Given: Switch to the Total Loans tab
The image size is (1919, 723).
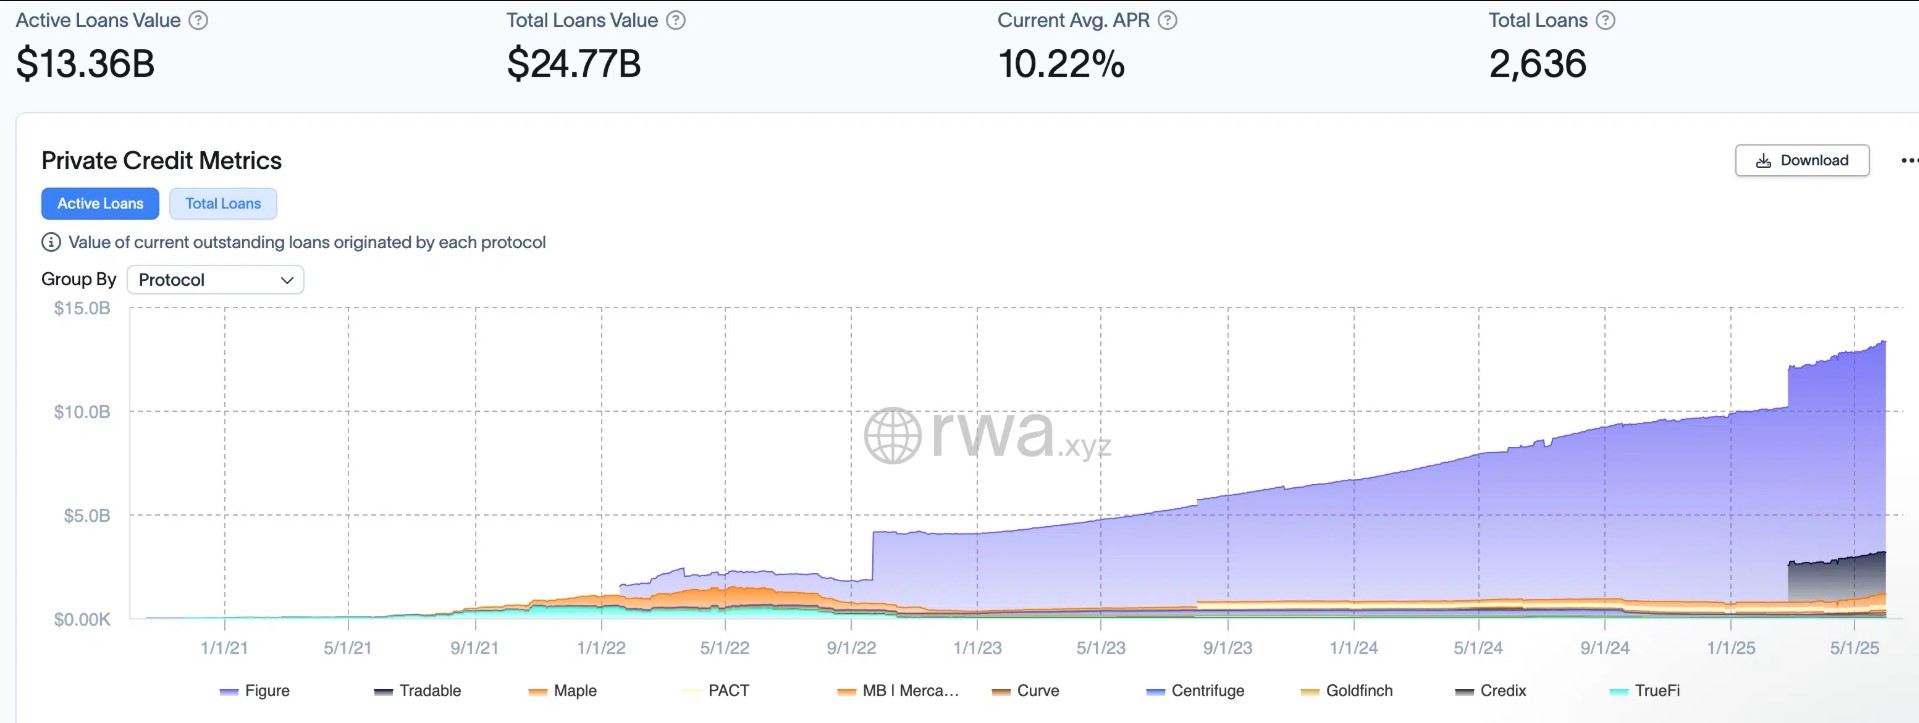Looking at the screenshot, I should tap(223, 203).
